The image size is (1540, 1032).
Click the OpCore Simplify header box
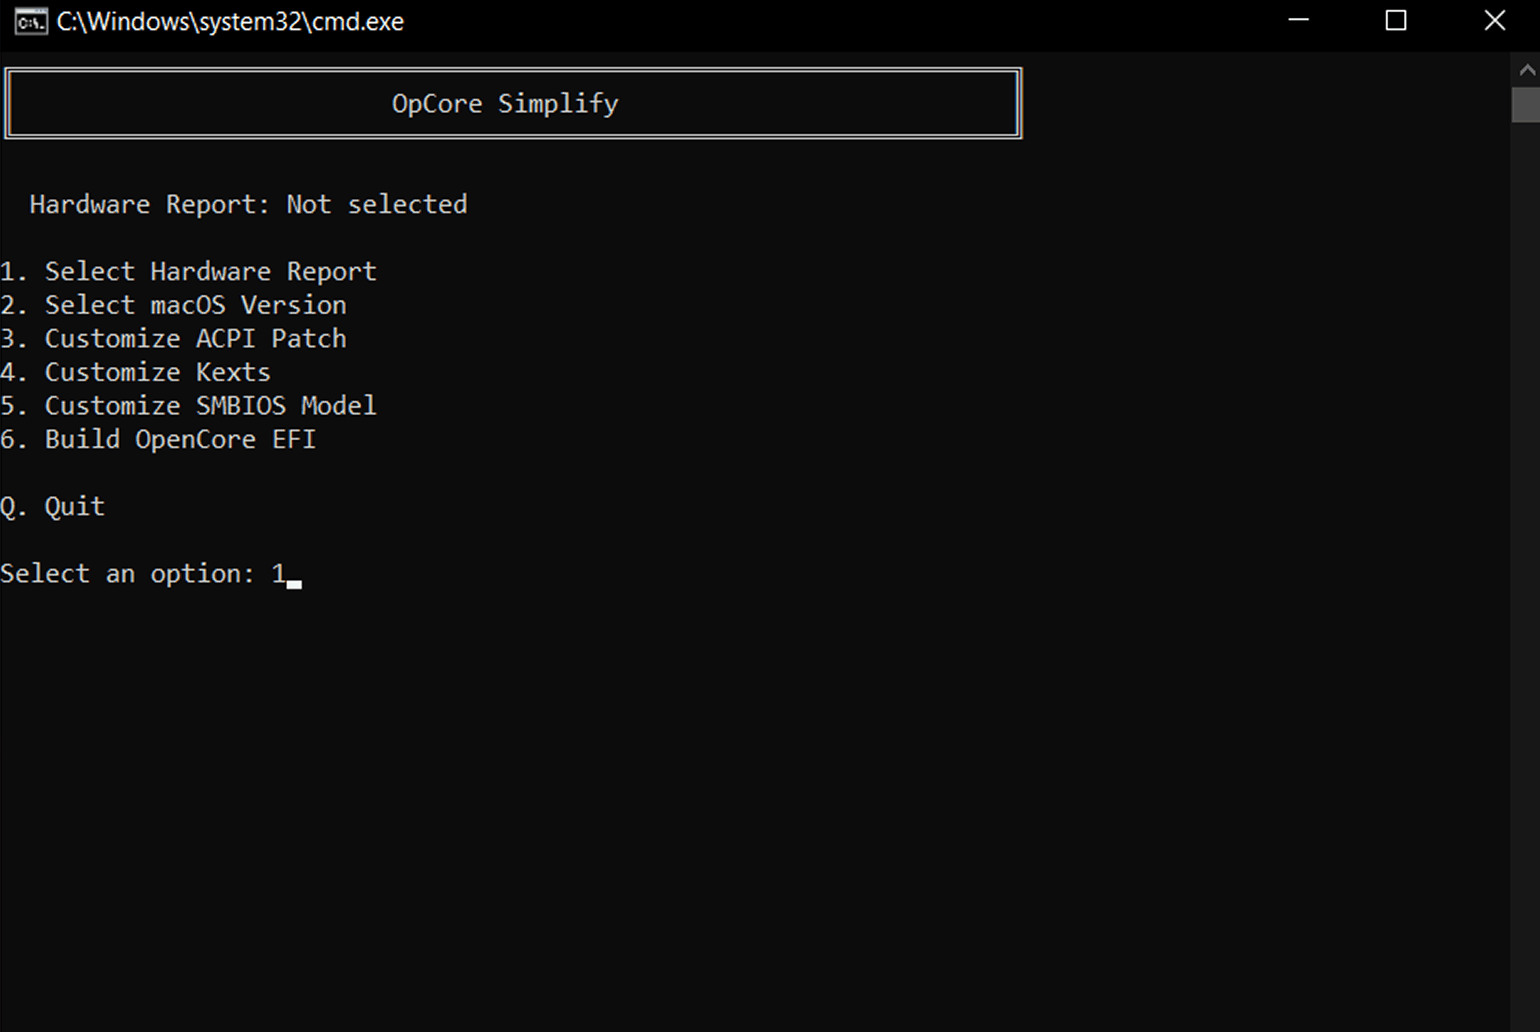click(x=513, y=103)
